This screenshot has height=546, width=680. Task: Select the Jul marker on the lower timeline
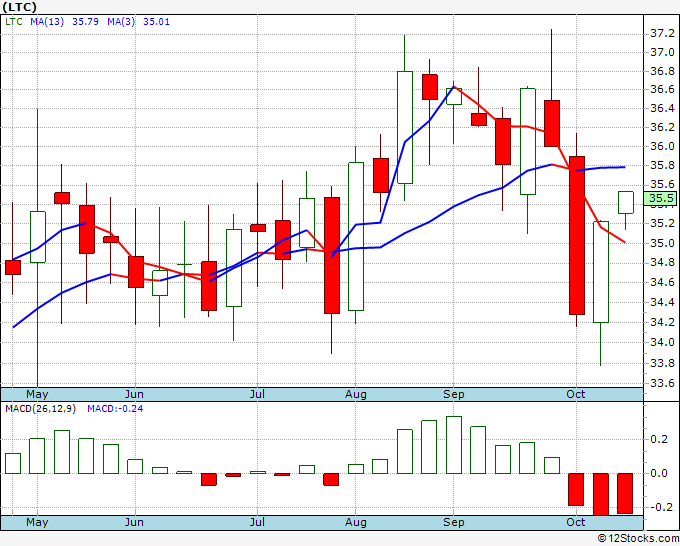257,522
